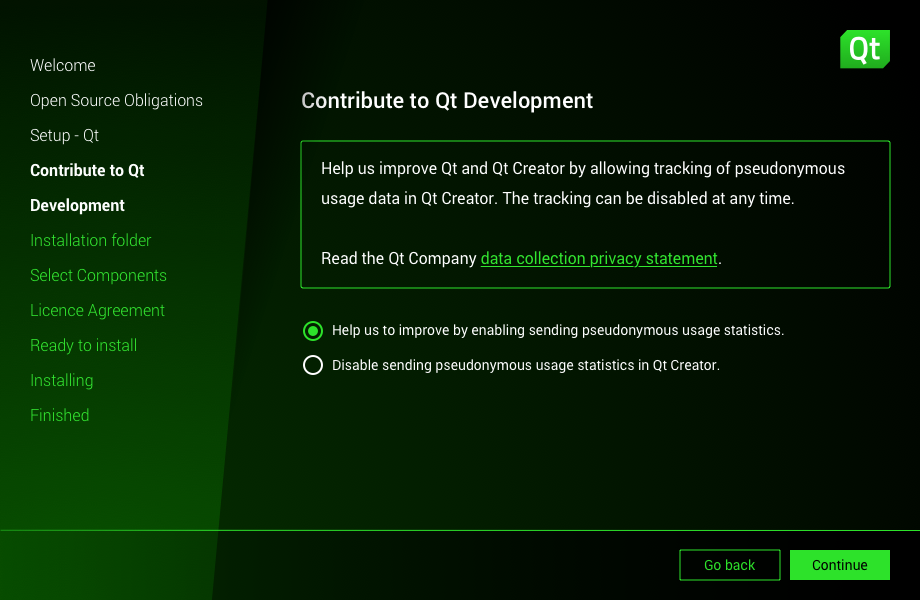Go to the Installation folder step

(x=91, y=240)
